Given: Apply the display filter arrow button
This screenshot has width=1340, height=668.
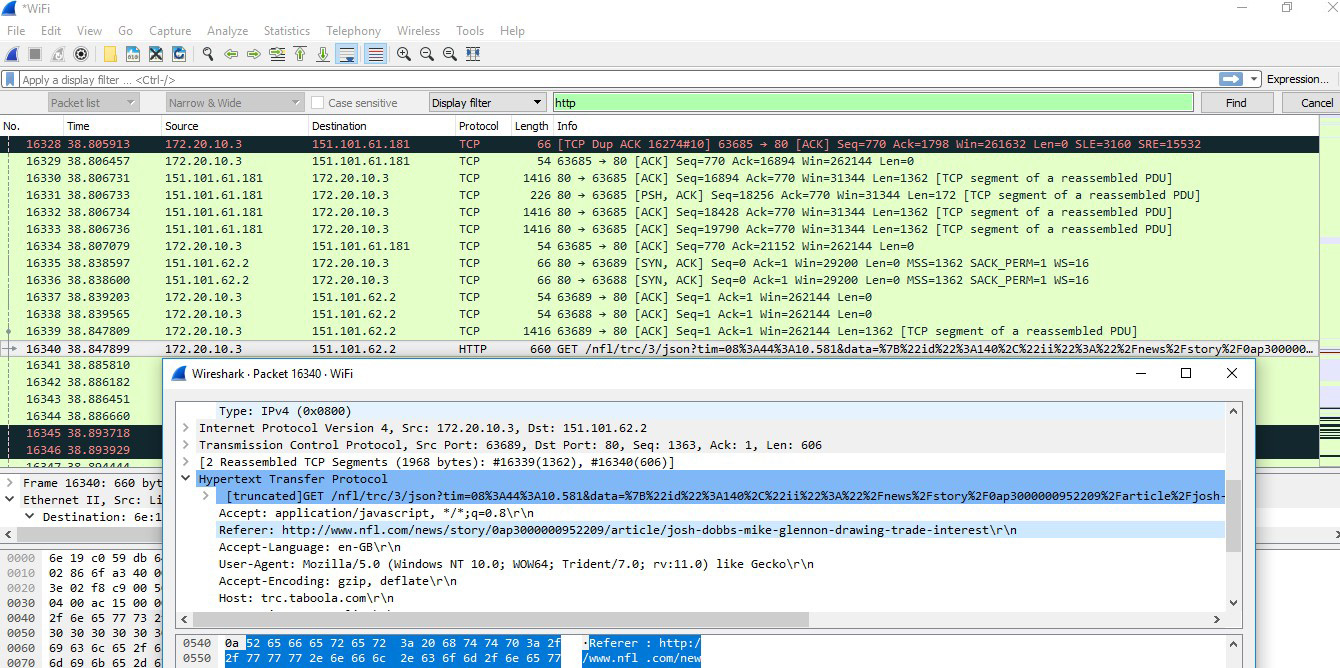Looking at the screenshot, I should [x=1231, y=79].
